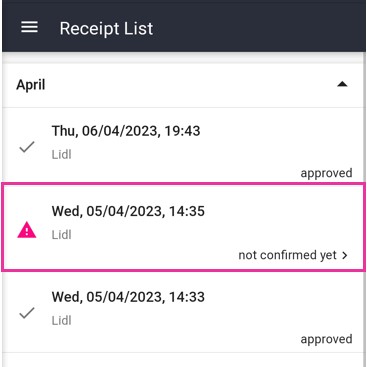
Task: Open receipt Wed, 05/04/2023, 14:33
Action: tap(183, 312)
